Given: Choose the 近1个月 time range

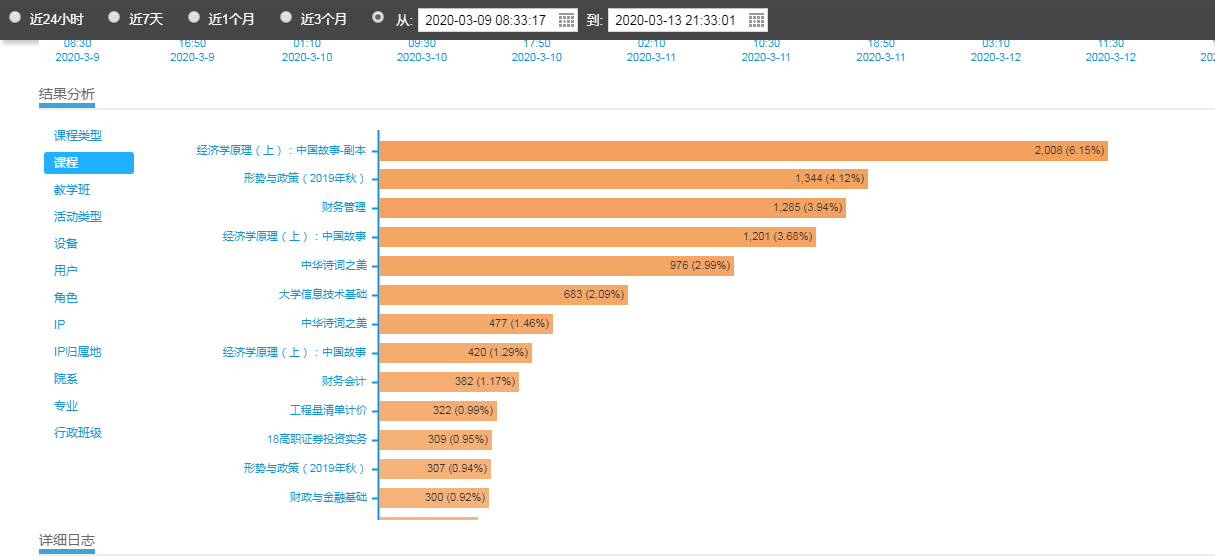Looking at the screenshot, I should pyautogui.click(x=194, y=17).
